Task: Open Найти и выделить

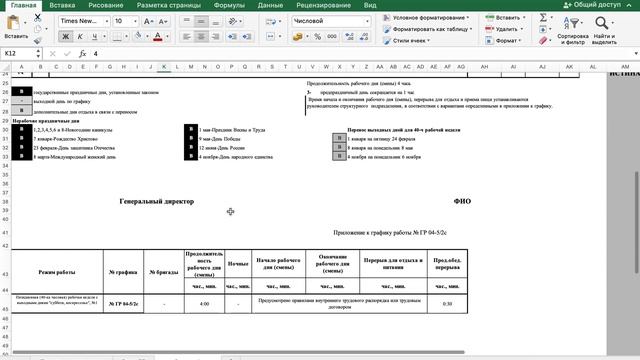Action: click(604, 30)
